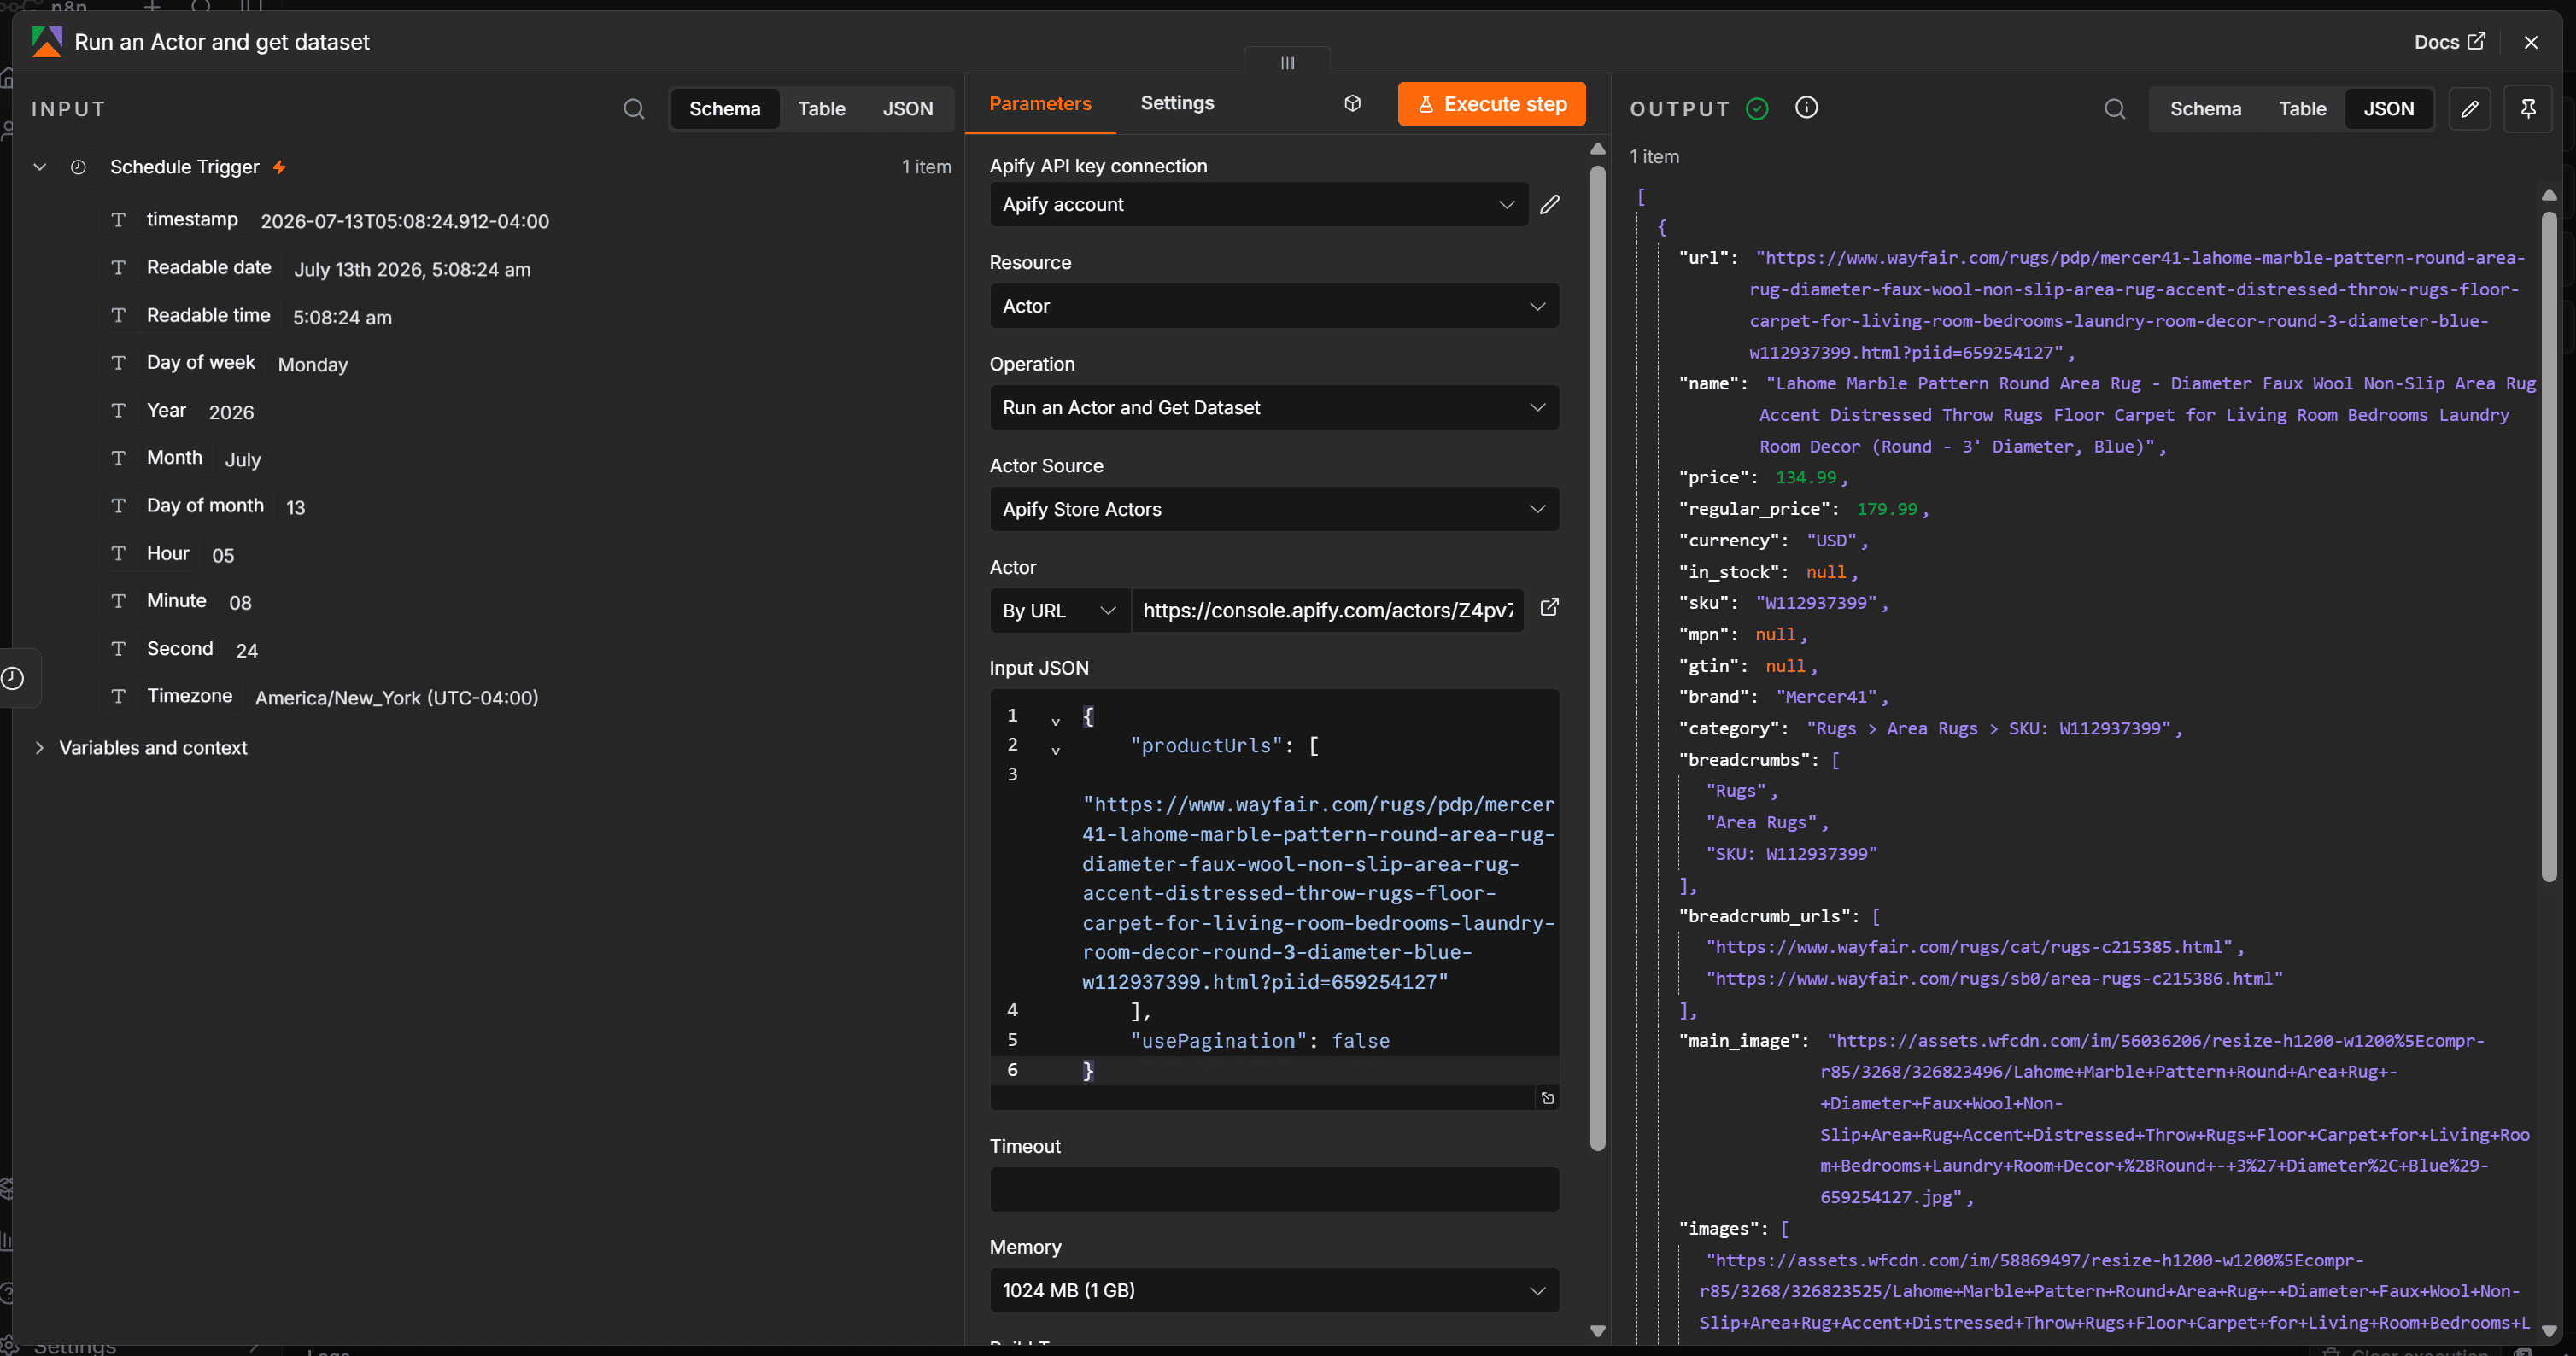This screenshot has width=2576, height=1356.
Task: Switch output view to JSON
Action: (2388, 109)
